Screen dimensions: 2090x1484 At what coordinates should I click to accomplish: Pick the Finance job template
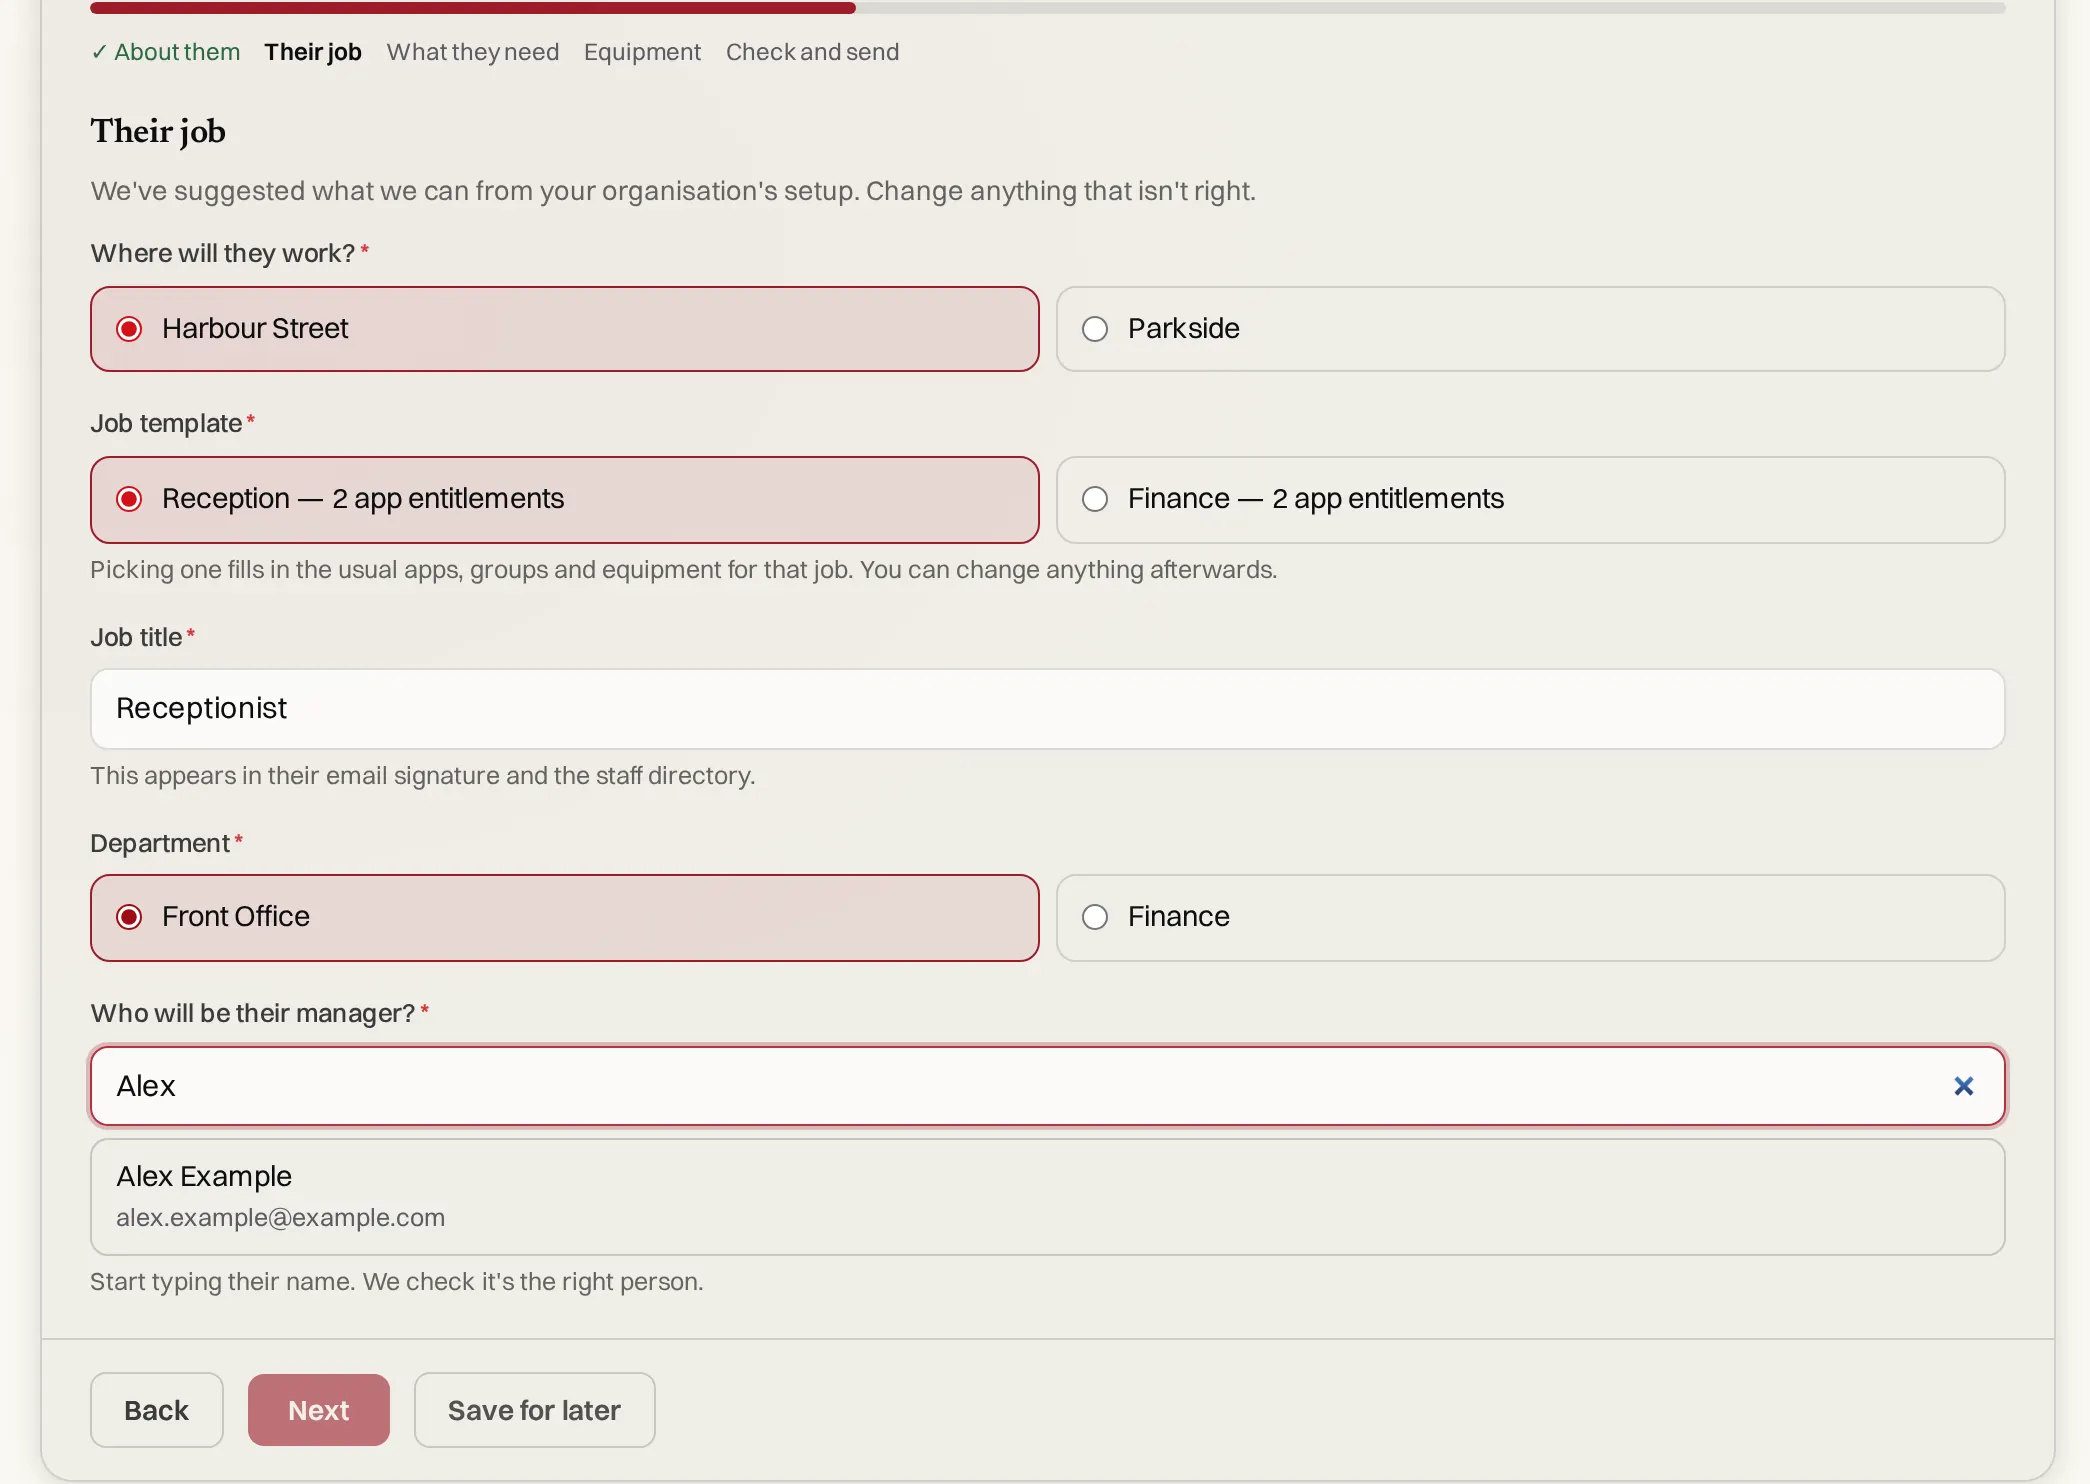click(x=1530, y=500)
